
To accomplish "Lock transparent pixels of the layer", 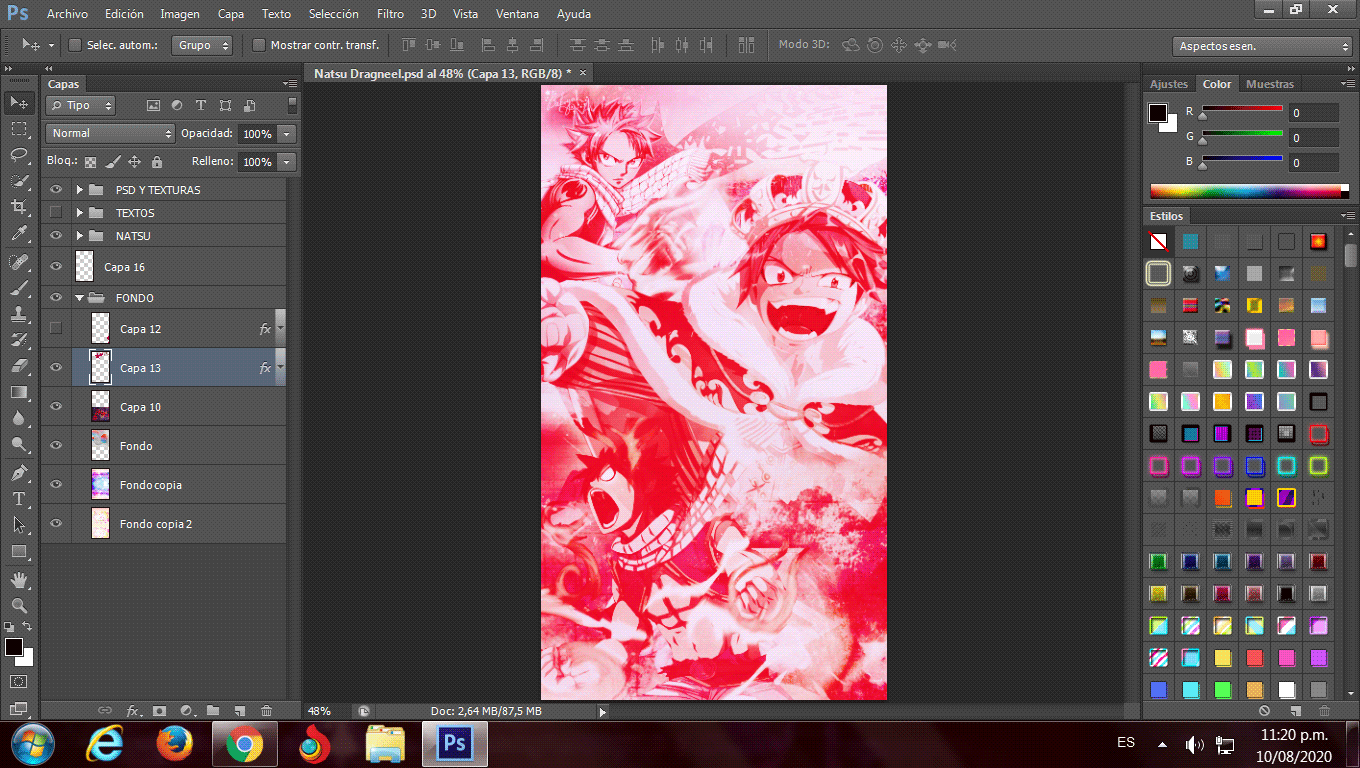I will pos(91,161).
